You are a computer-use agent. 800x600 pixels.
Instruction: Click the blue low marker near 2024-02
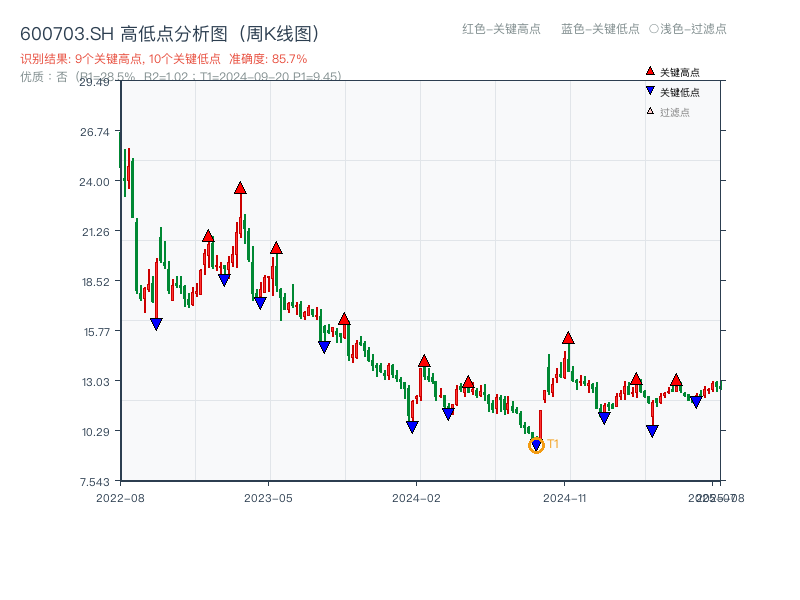411,427
